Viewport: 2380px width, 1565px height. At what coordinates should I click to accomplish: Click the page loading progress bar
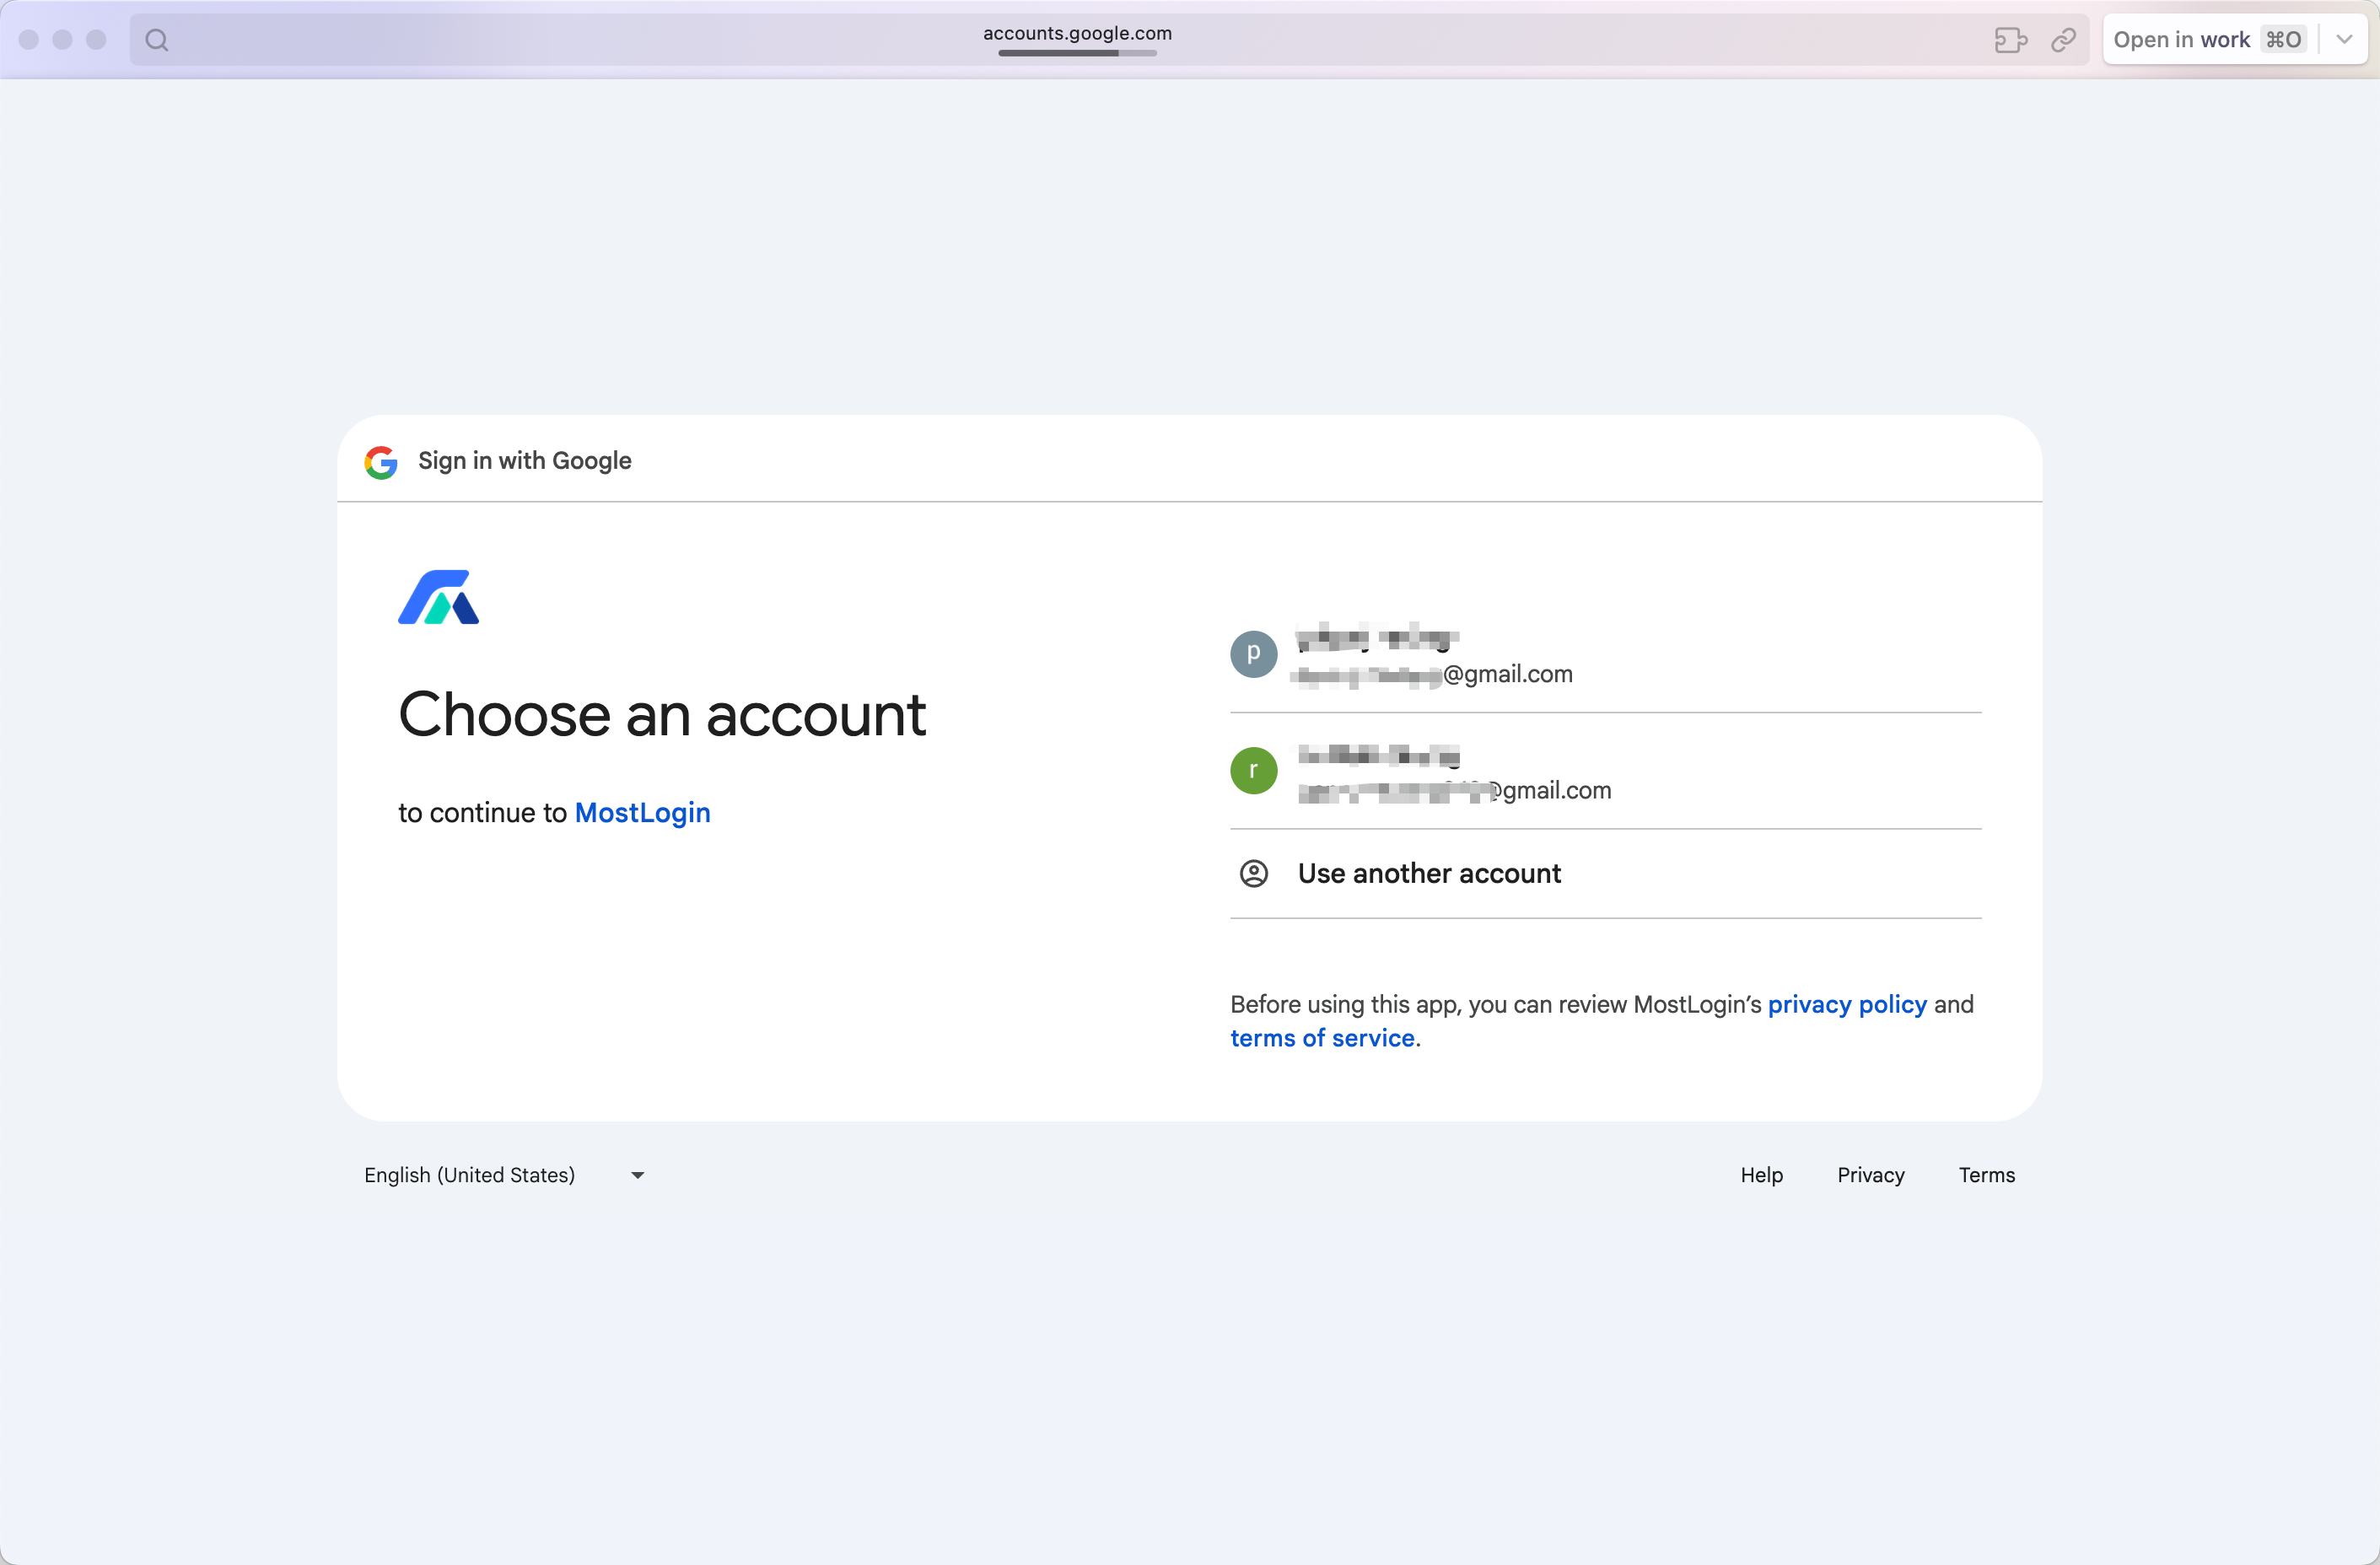pos(1077,53)
